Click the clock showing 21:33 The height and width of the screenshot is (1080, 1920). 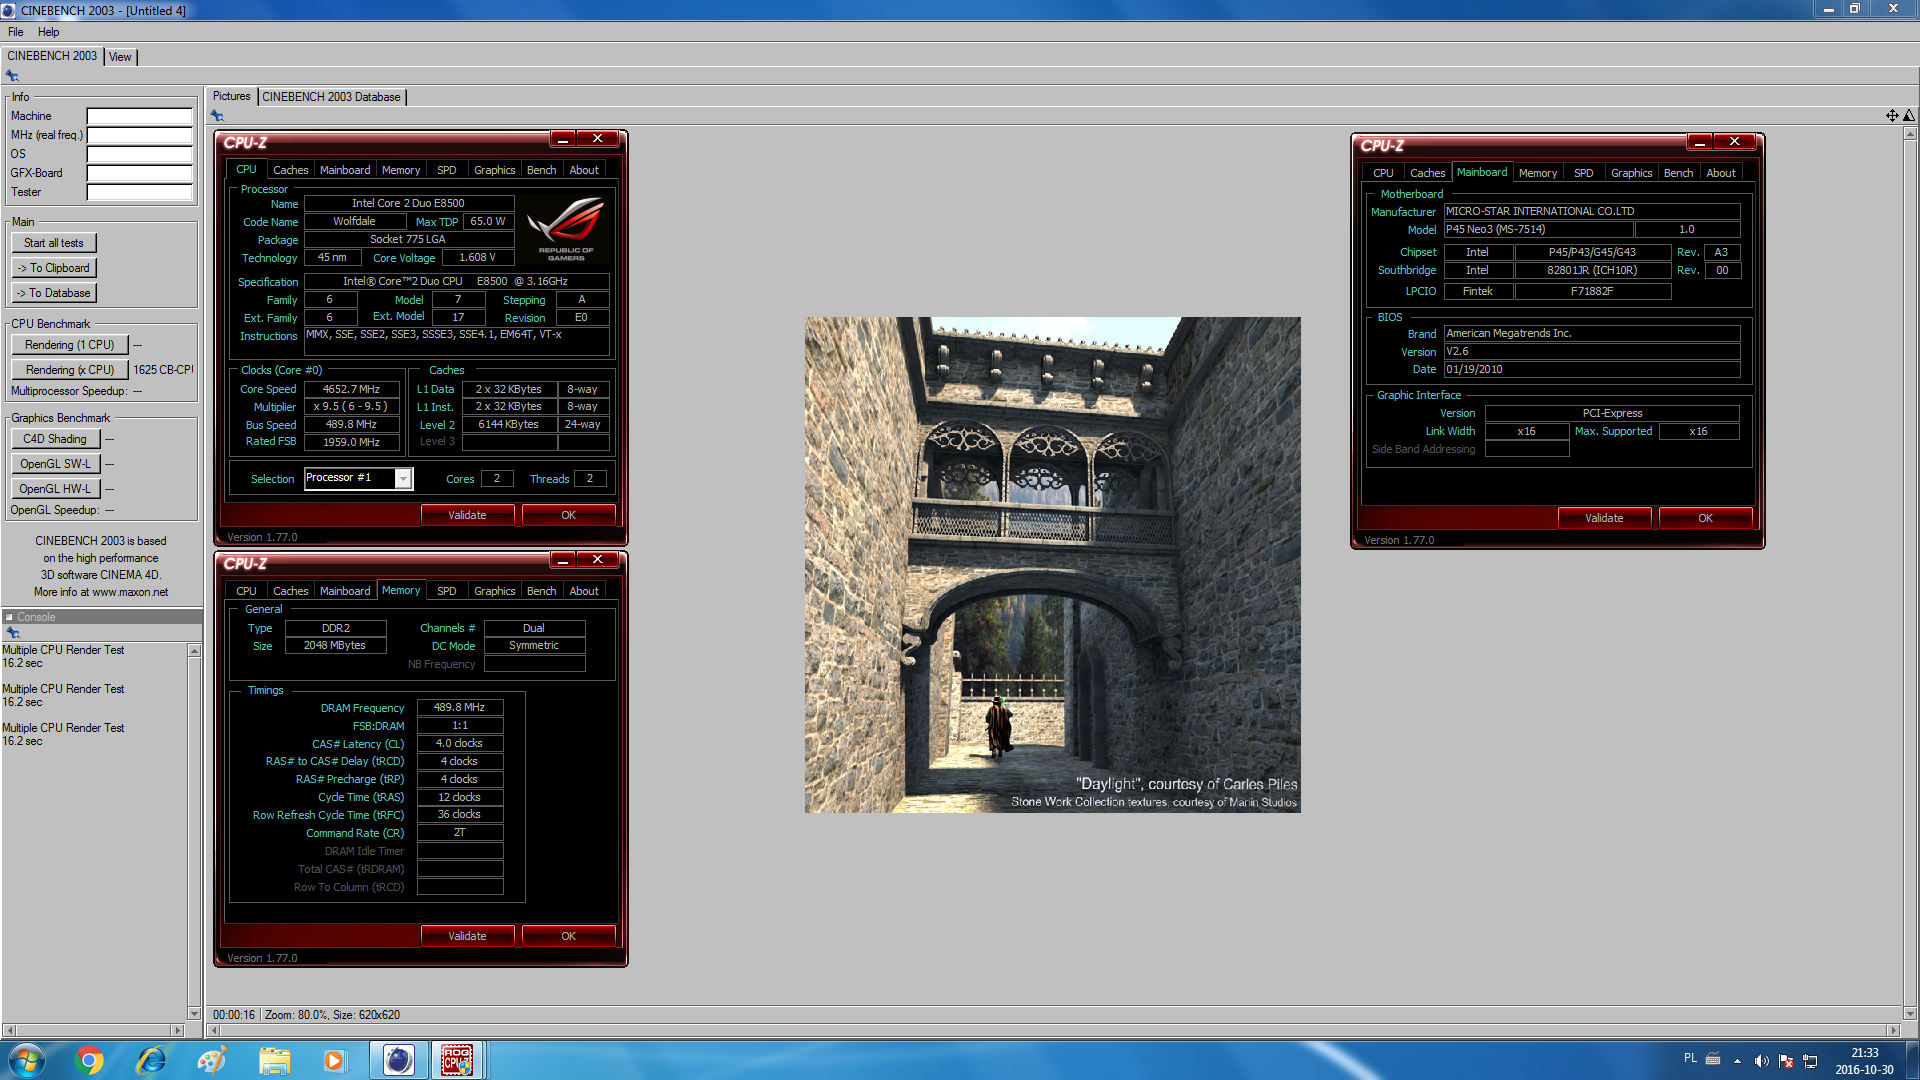click(x=1864, y=1053)
